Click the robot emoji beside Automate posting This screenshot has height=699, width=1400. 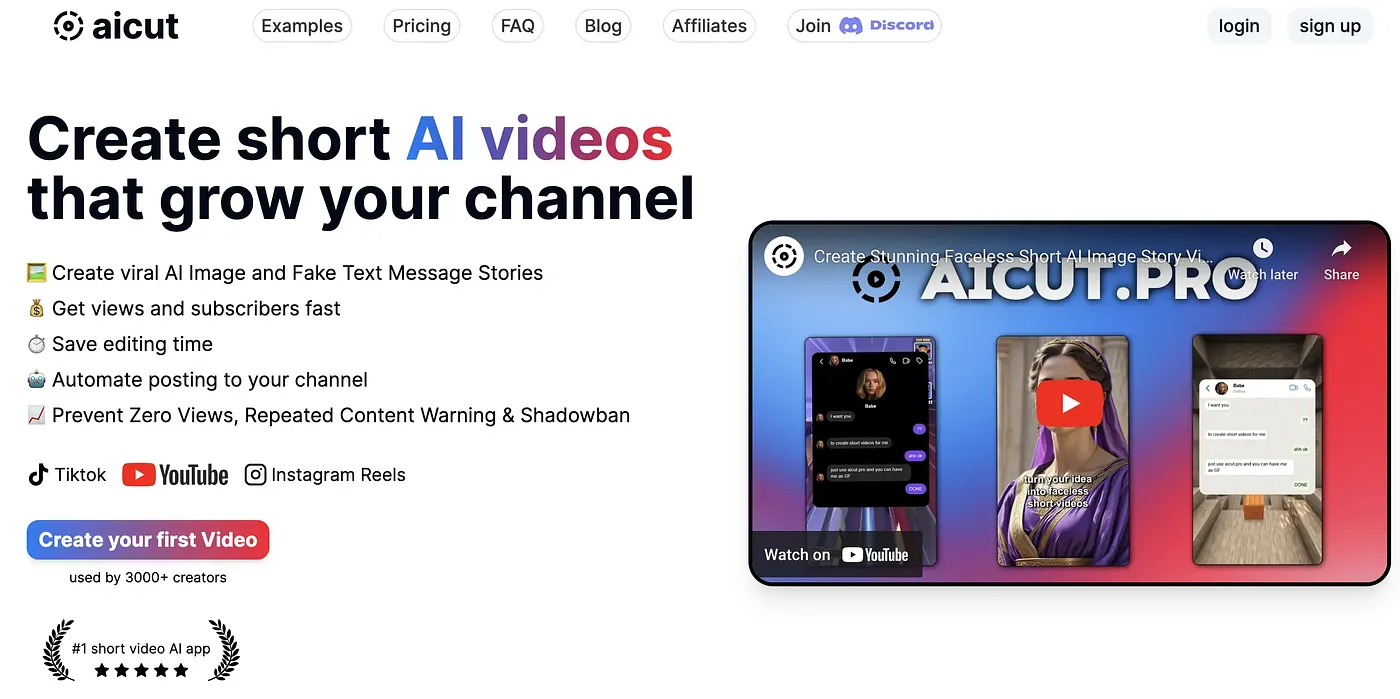pyautogui.click(x=37, y=380)
